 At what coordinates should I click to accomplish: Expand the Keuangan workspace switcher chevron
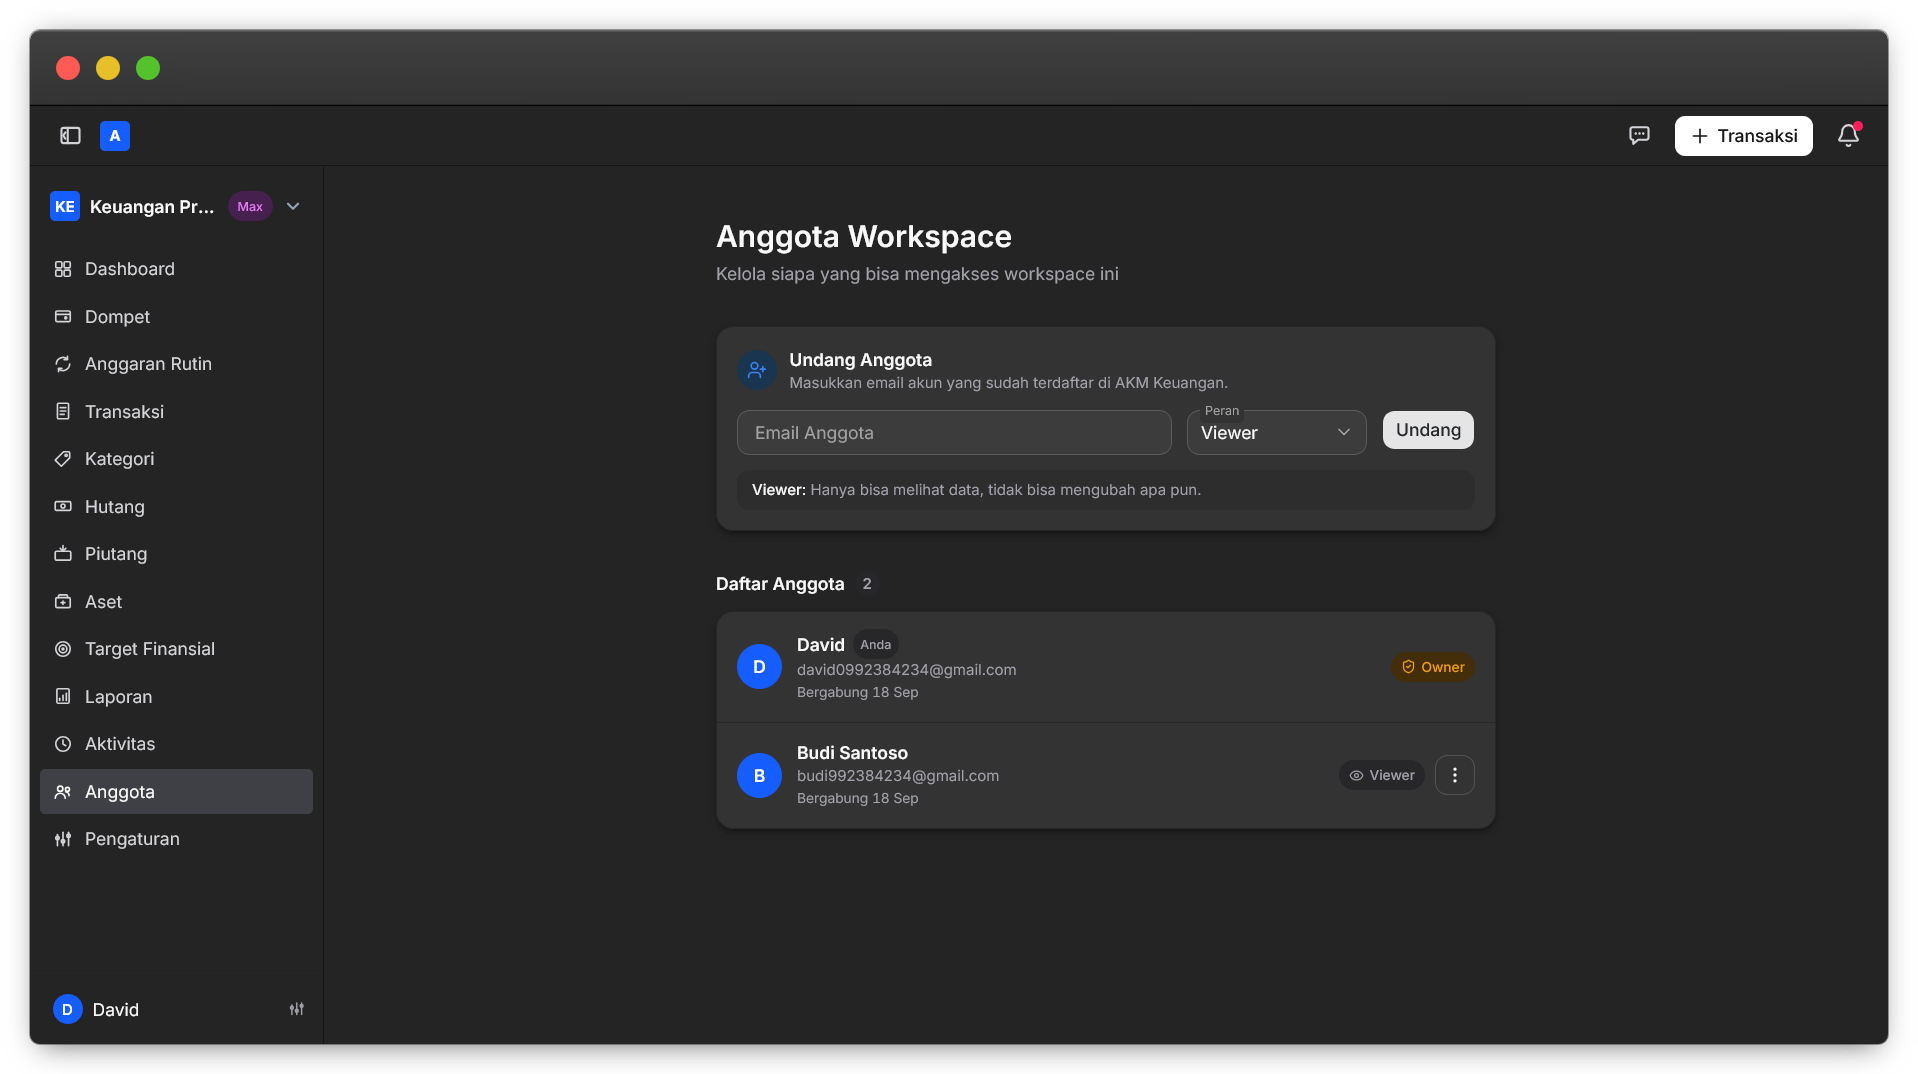(x=293, y=207)
